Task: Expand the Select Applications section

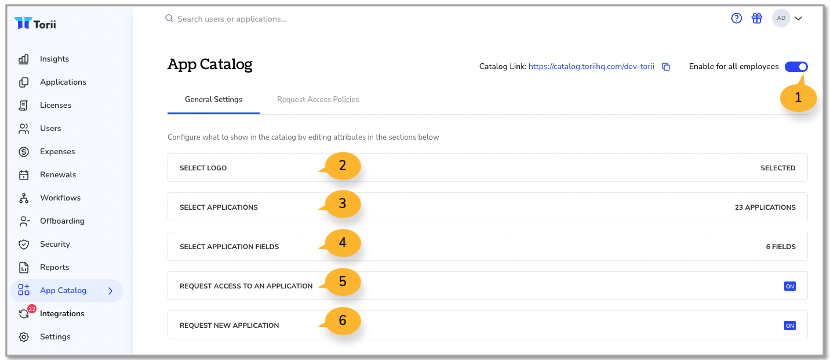Action: pos(487,207)
